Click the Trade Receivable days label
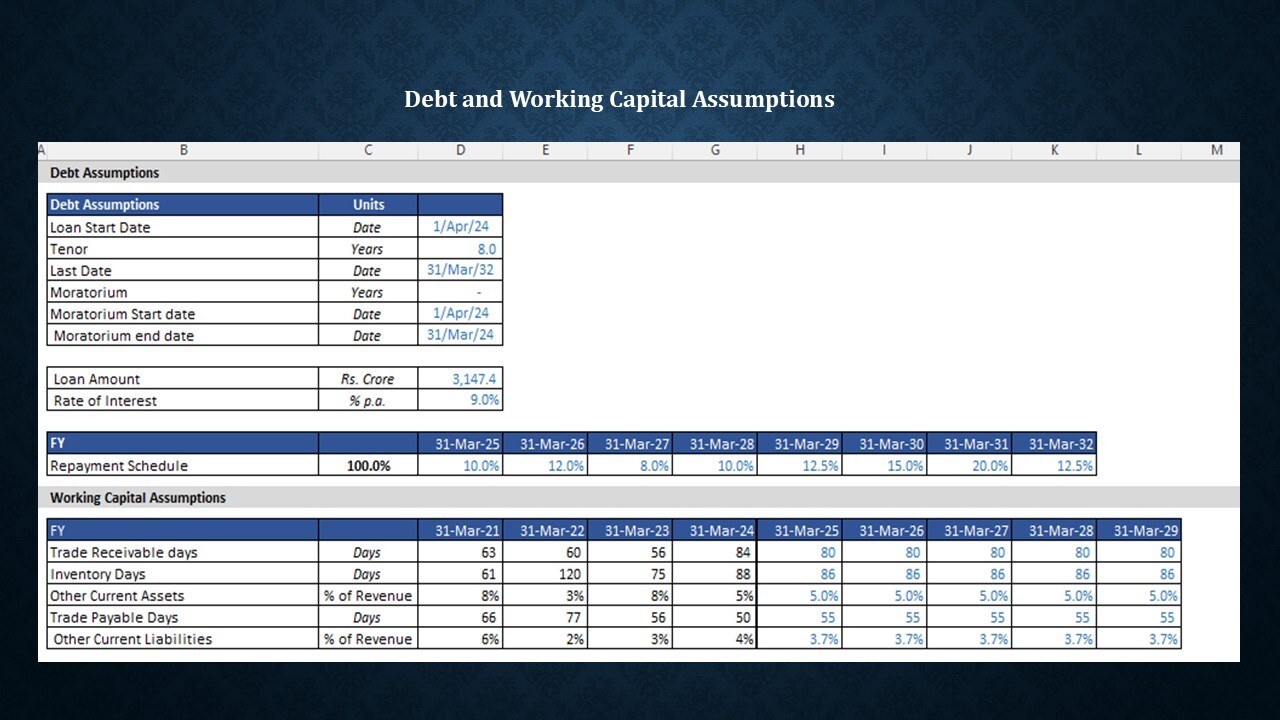1280x720 pixels. tap(124, 552)
